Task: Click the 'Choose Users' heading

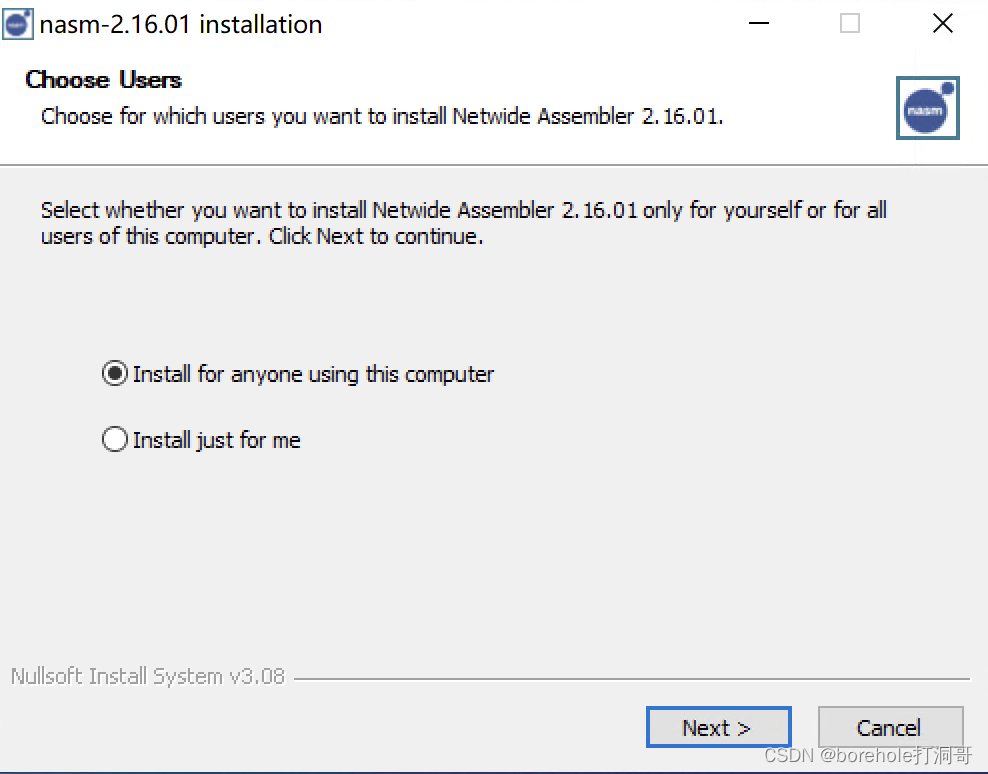Action: [103, 80]
